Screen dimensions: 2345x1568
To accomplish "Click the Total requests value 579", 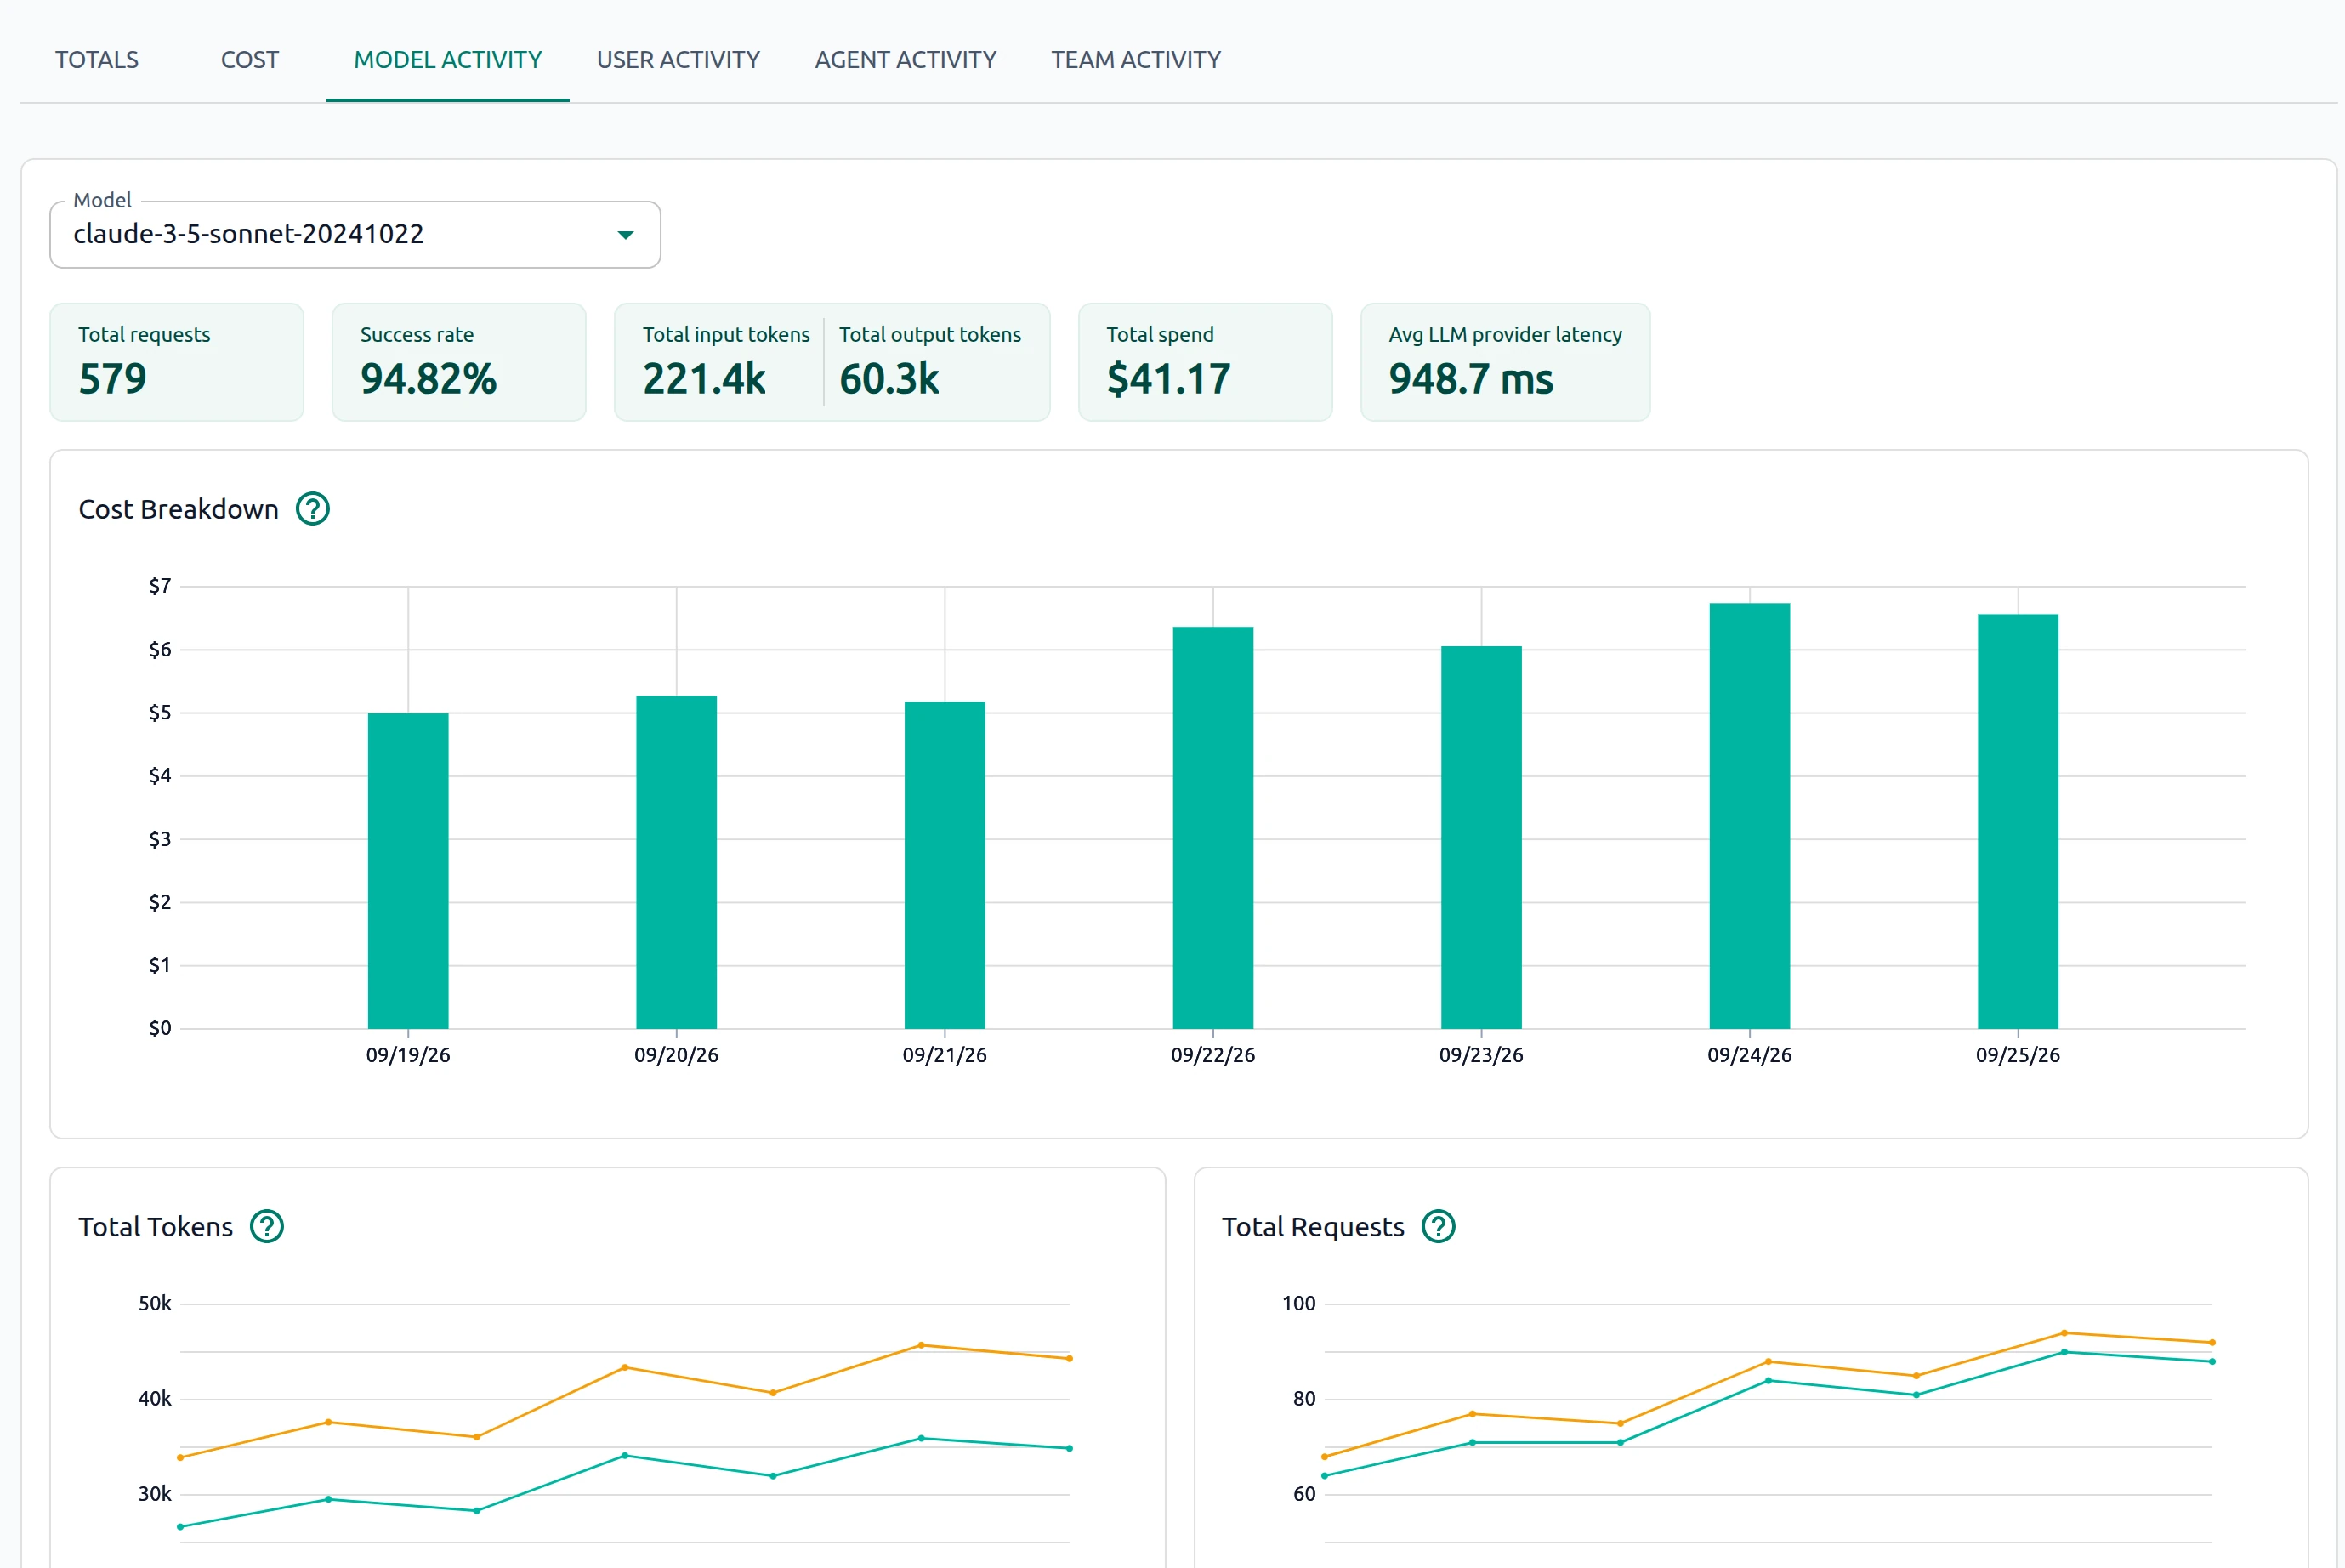I will [x=113, y=379].
